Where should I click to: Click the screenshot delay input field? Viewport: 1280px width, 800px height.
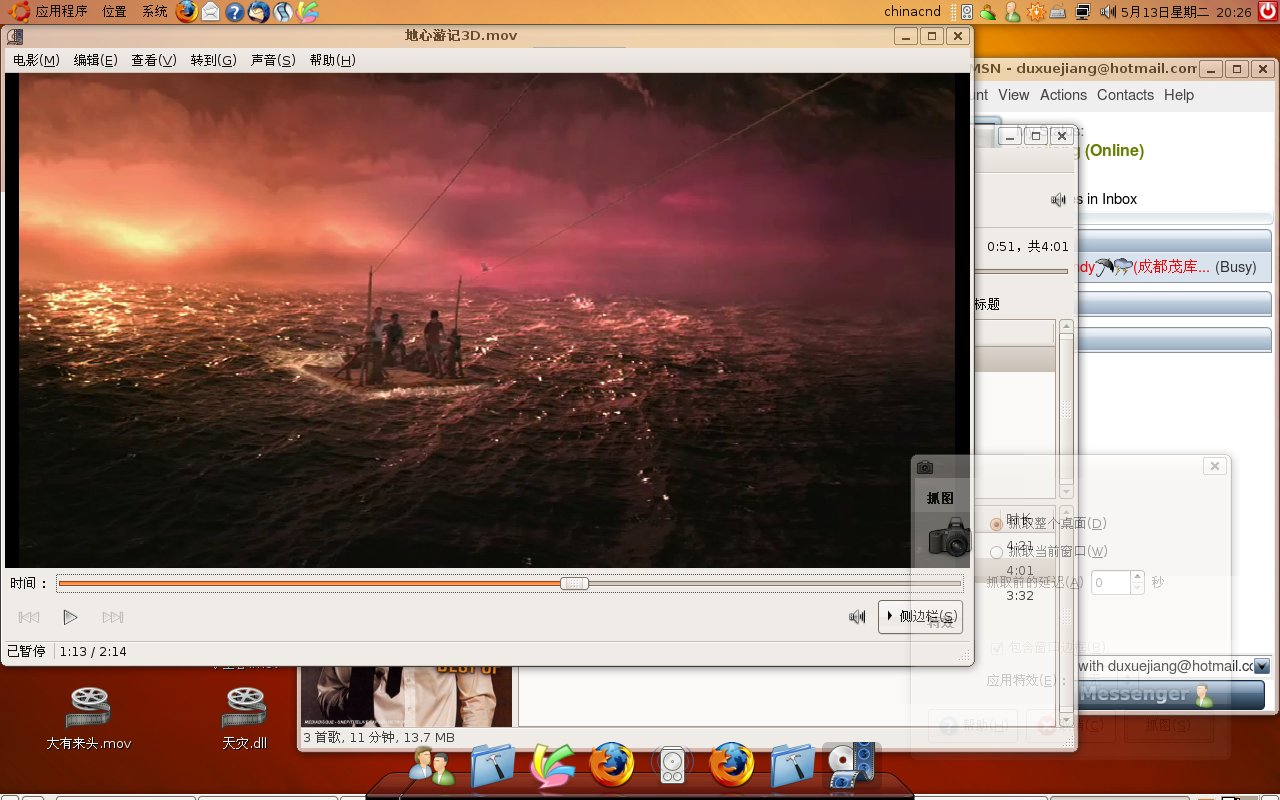(1110, 582)
